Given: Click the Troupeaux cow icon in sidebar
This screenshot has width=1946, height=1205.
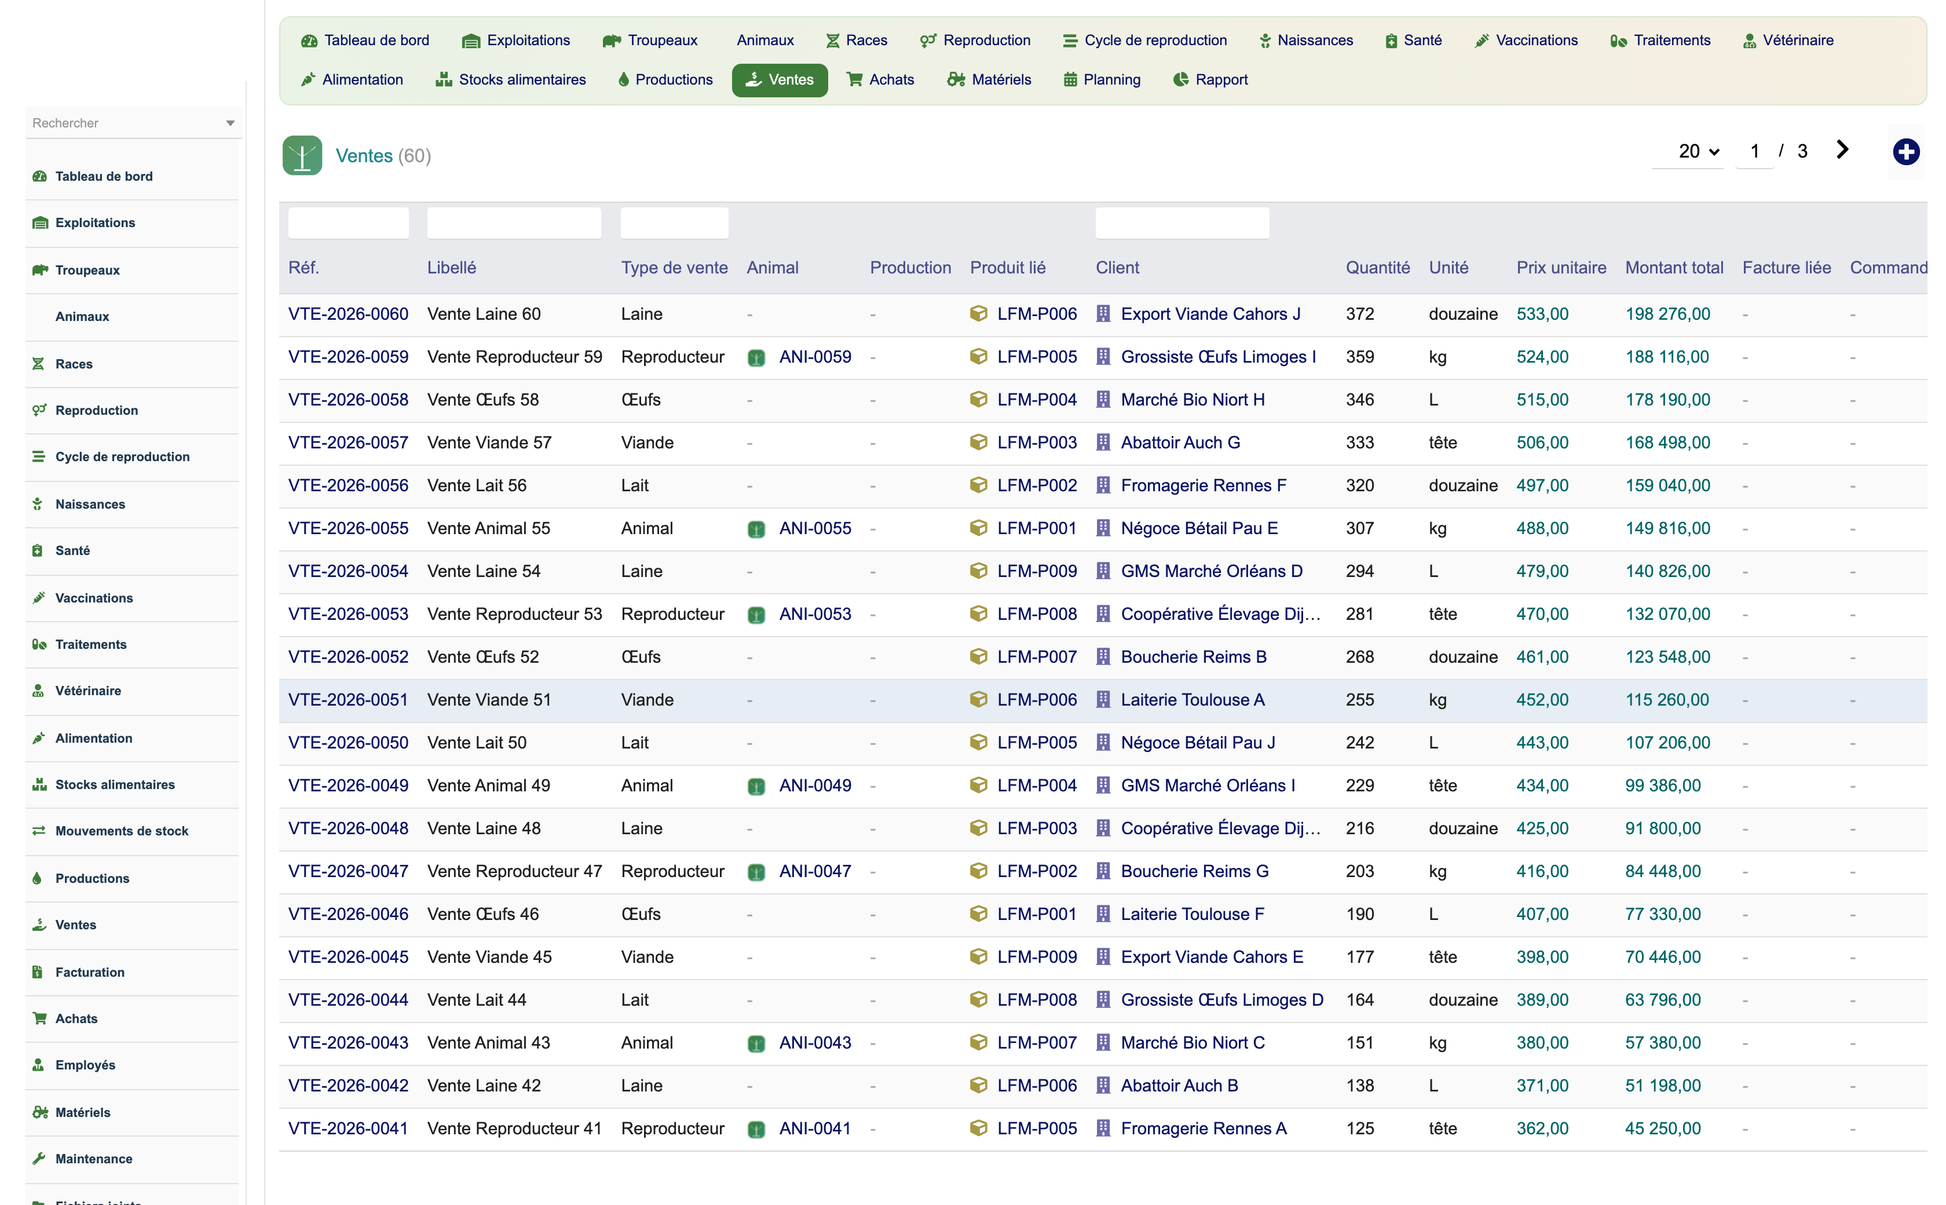Looking at the screenshot, I should [x=39, y=270].
